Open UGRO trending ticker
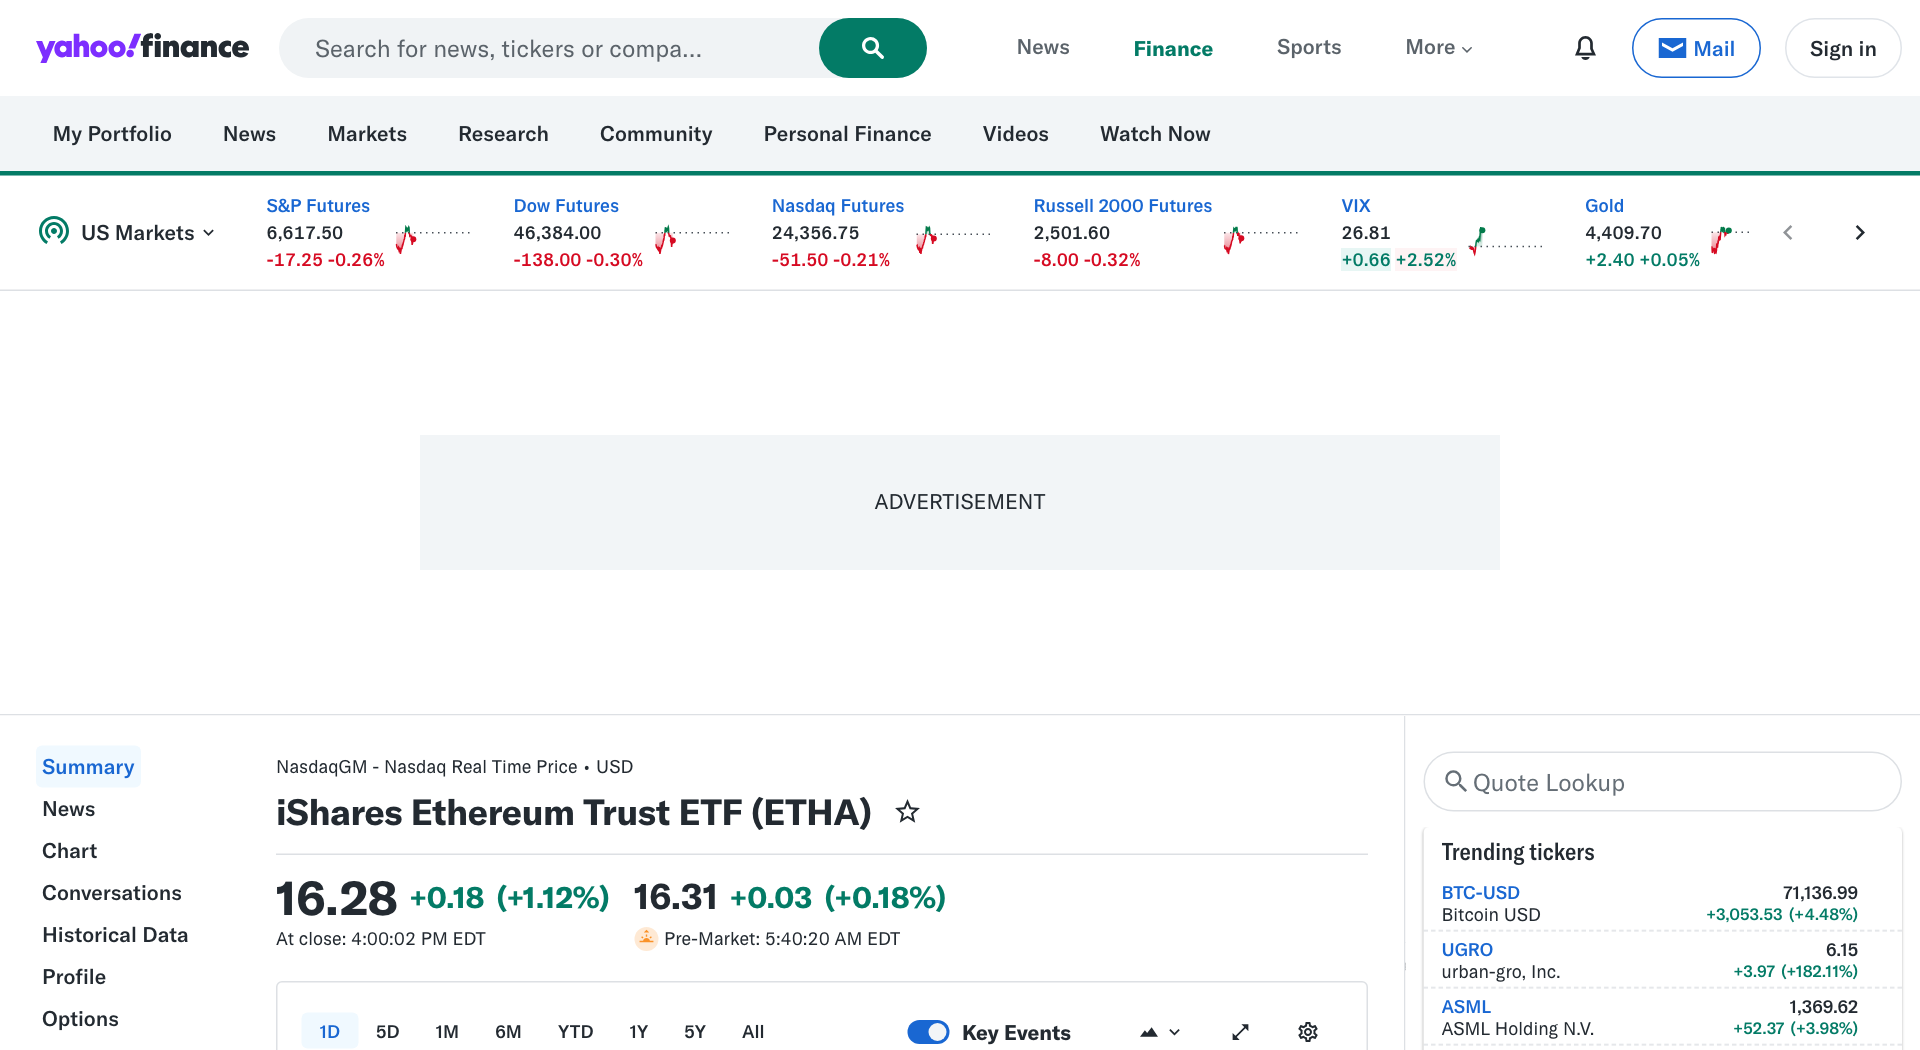The height and width of the screenshot is (1050, 1920). [1467, 950]
